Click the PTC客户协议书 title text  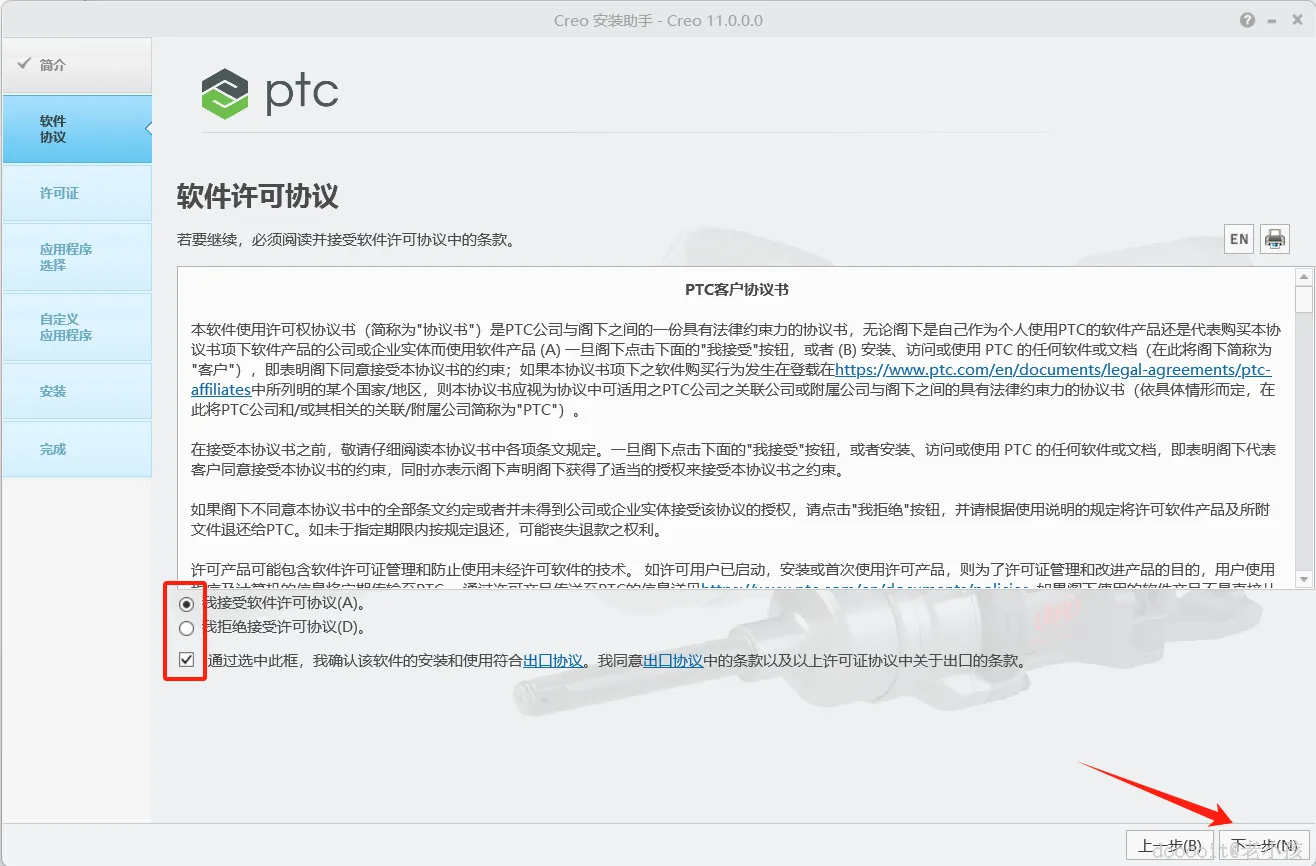(x=737, y=289)
